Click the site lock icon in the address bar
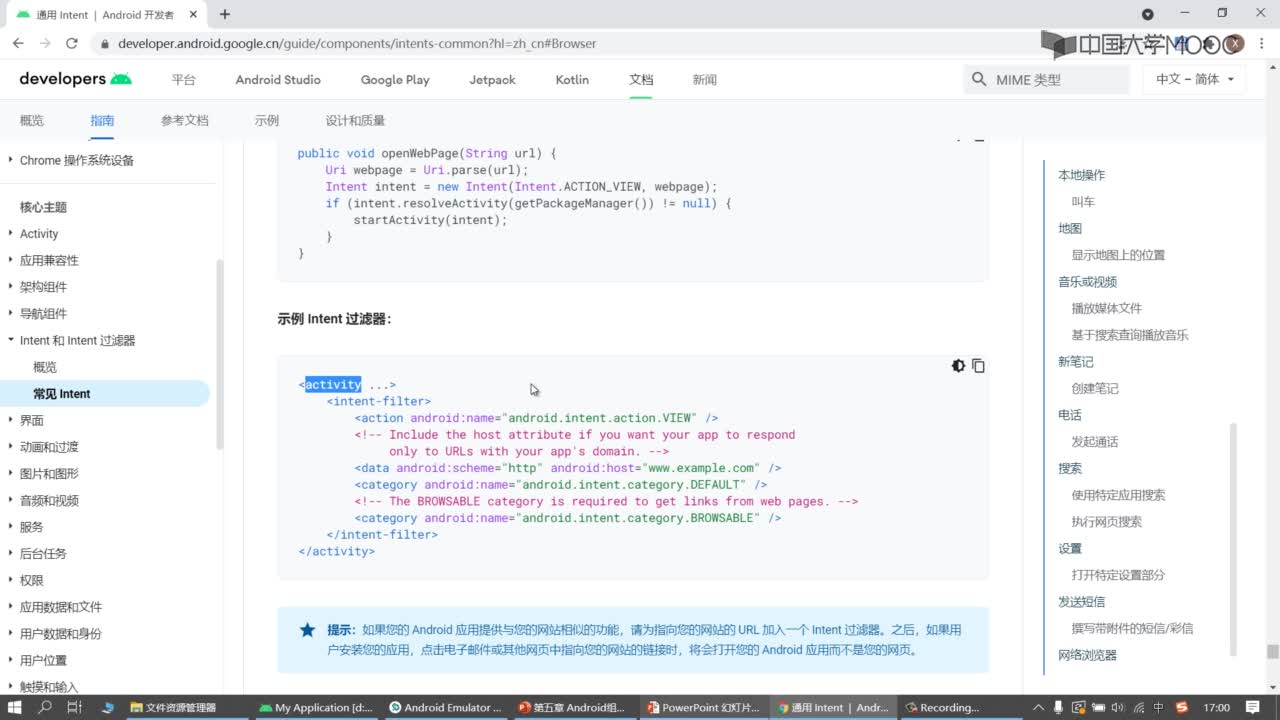Viewport: 1280px width, 720px height. 104,44
